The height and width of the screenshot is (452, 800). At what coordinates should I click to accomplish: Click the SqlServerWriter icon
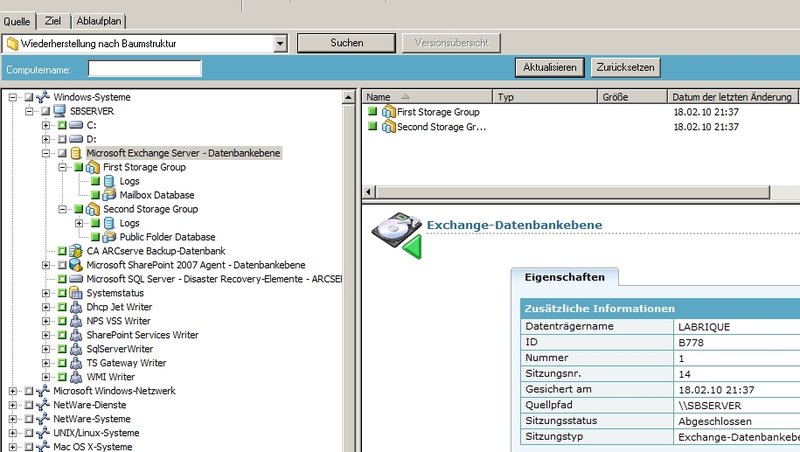[76, 349]
